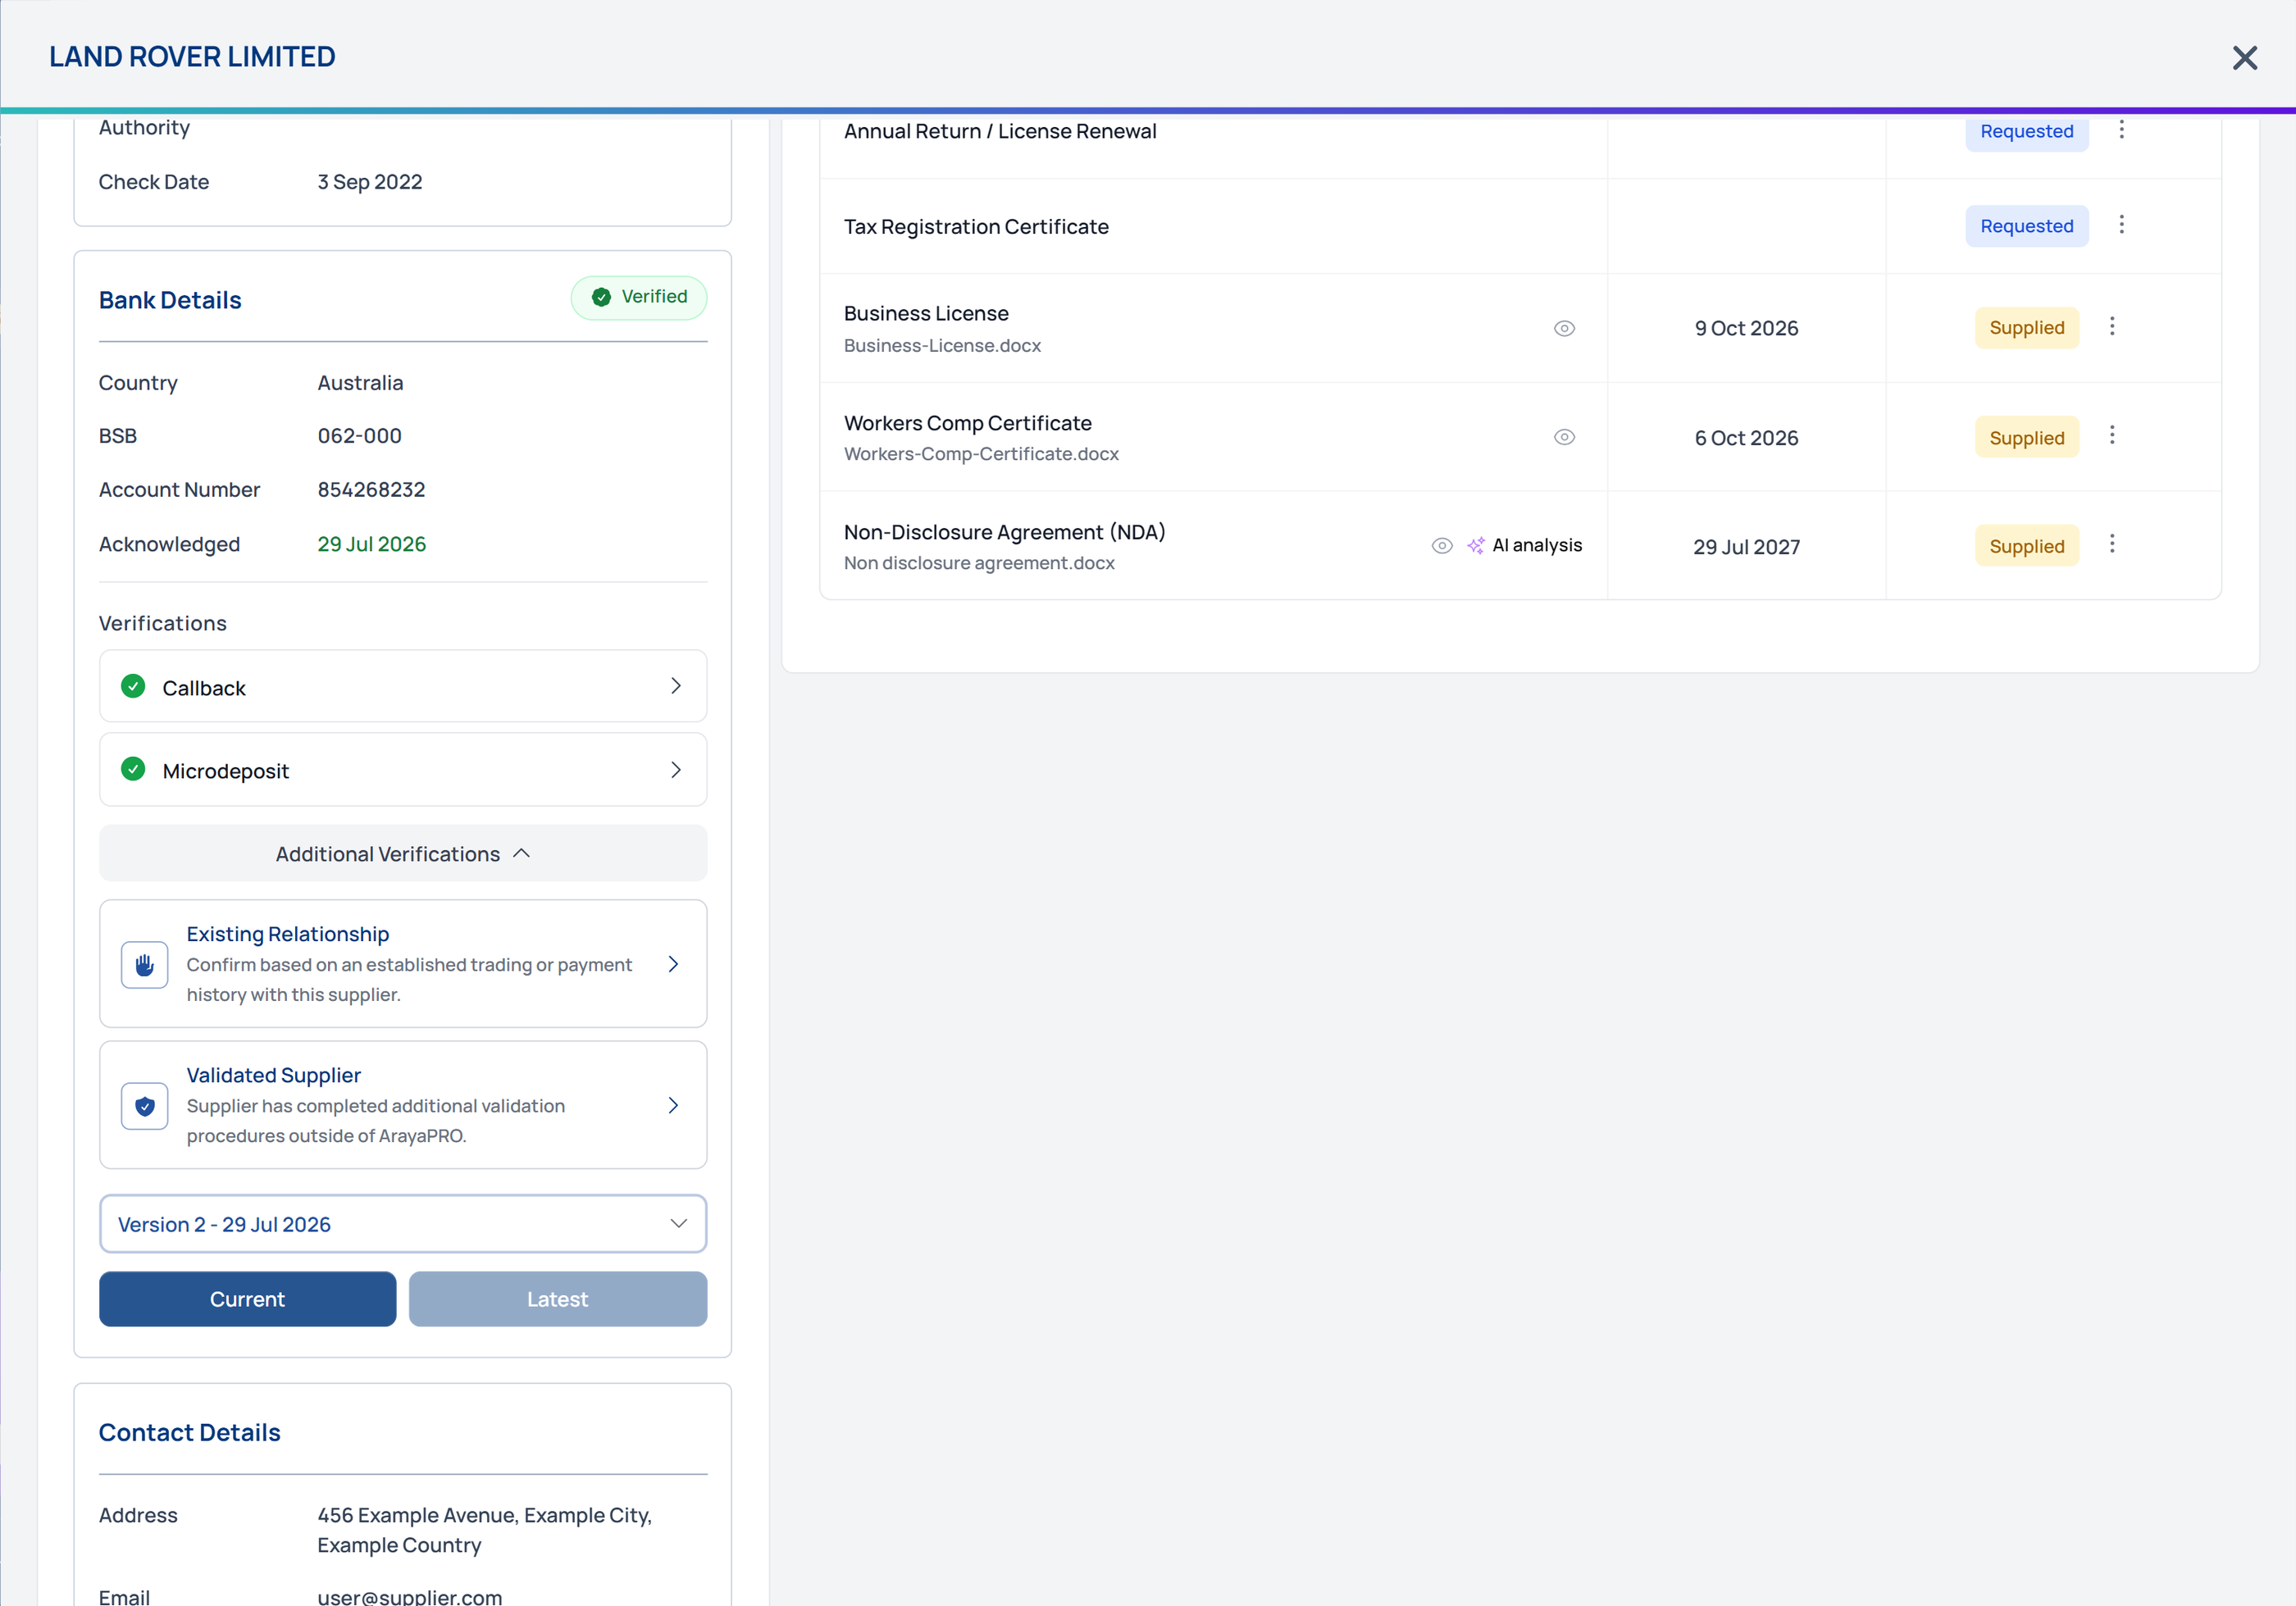Click BSB value 062-000
This screenshot has width=2296, height=1606.
click(x=359, y=436)
